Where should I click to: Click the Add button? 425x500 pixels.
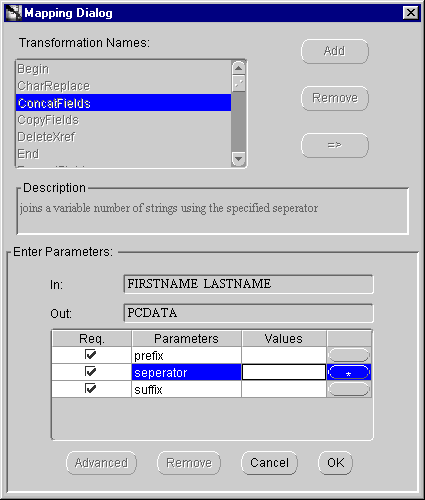click(335, 51)
